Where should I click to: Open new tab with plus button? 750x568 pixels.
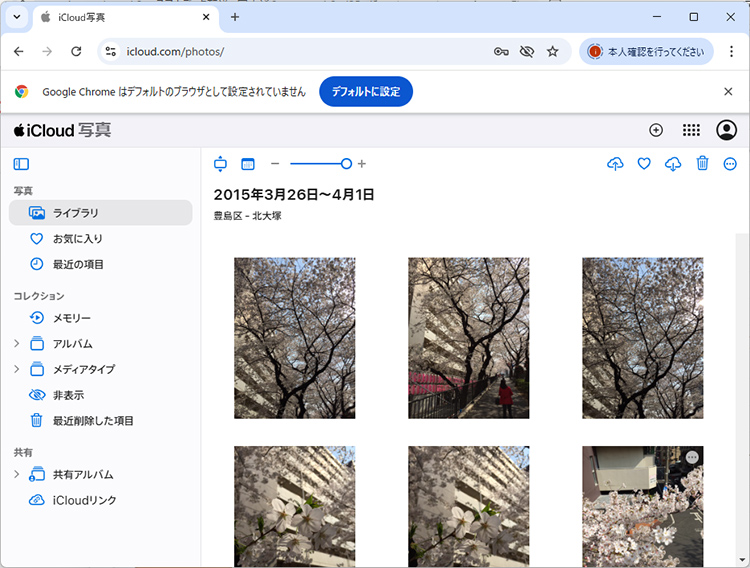pyautogui.click(x=235, y=17)
